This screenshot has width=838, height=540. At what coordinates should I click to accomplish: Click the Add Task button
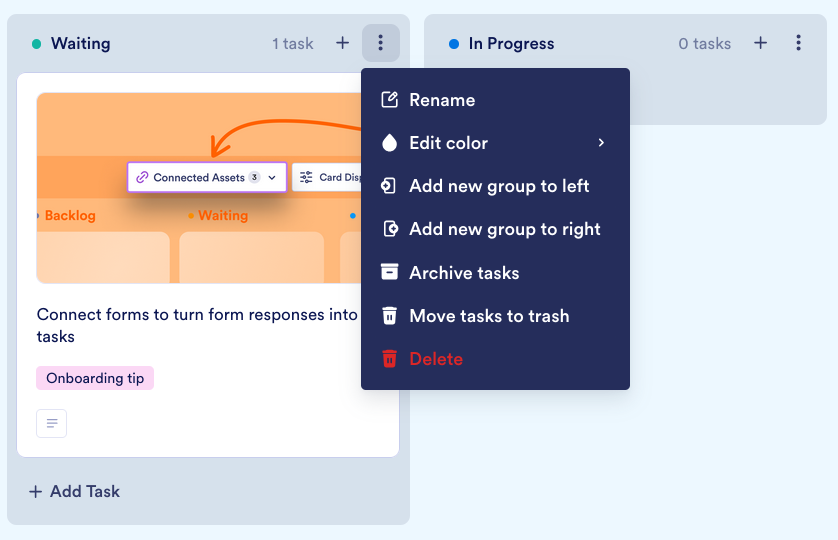coord(75,491)
